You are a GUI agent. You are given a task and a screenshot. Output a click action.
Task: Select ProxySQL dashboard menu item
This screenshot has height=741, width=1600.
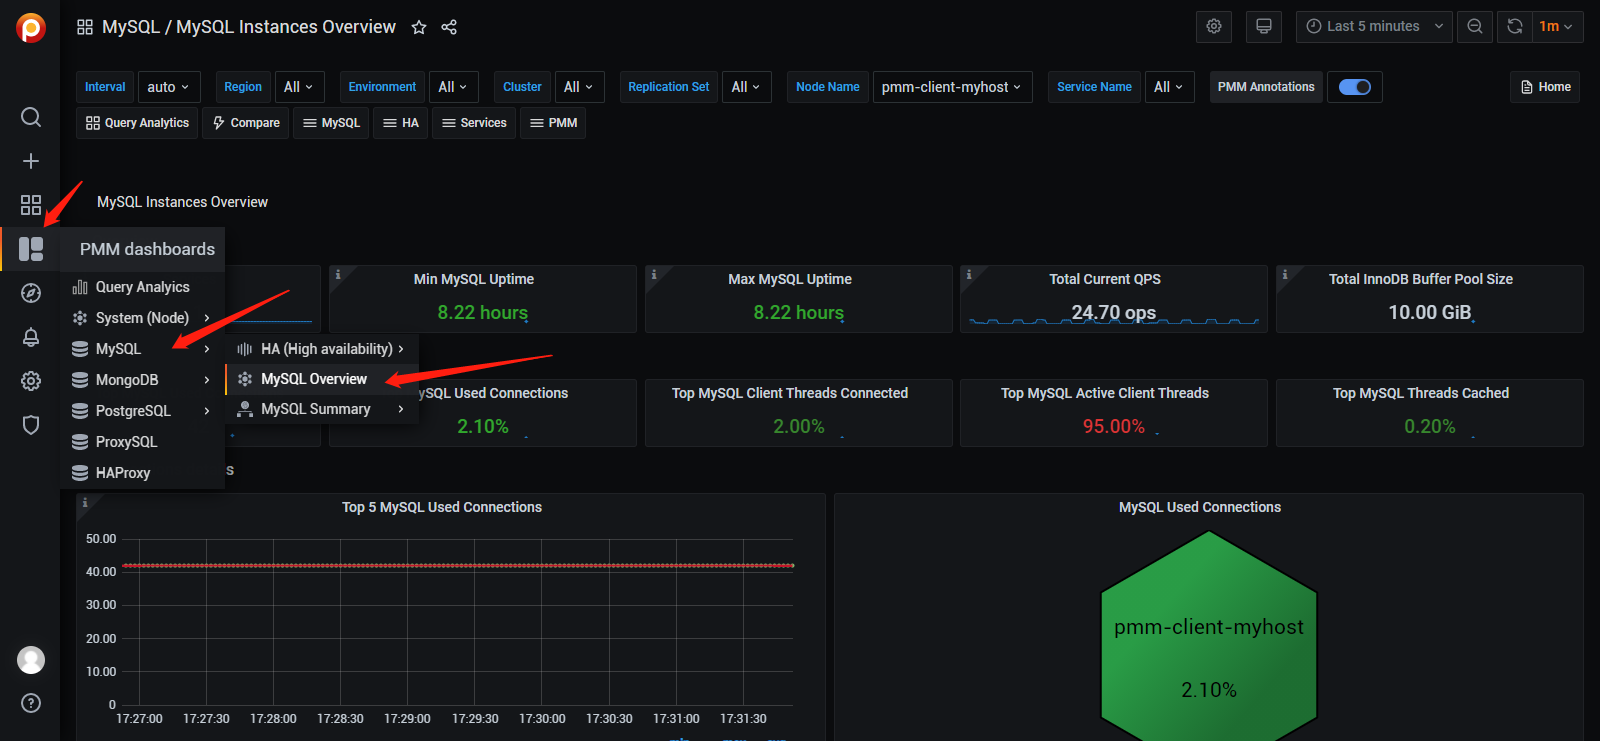point(142,442)
